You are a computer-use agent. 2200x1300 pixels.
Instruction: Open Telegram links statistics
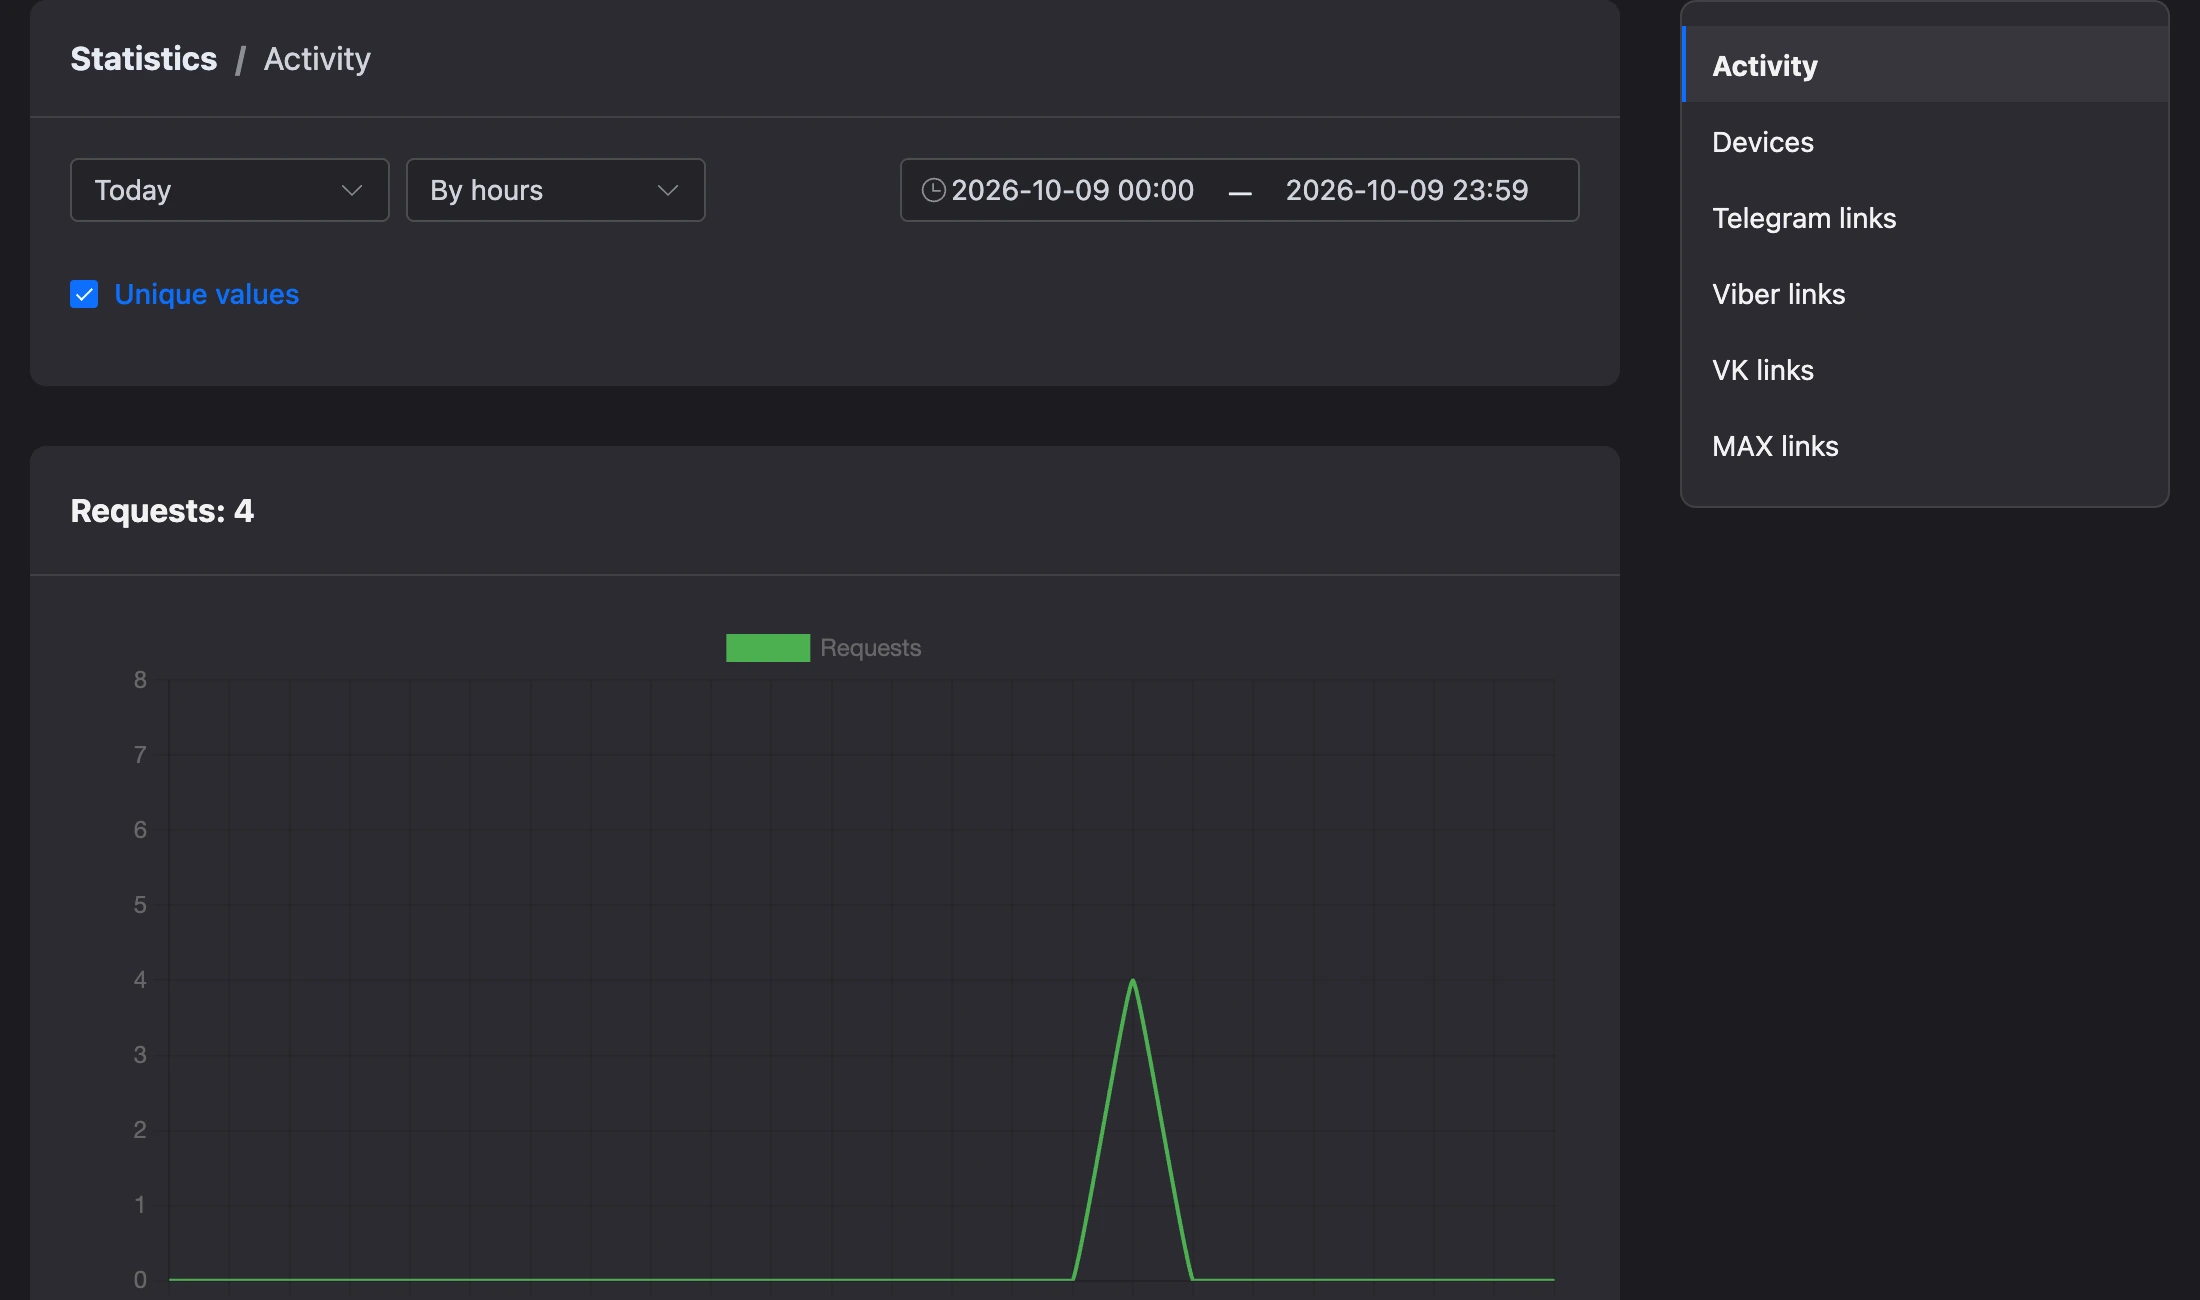(1924, 218)
